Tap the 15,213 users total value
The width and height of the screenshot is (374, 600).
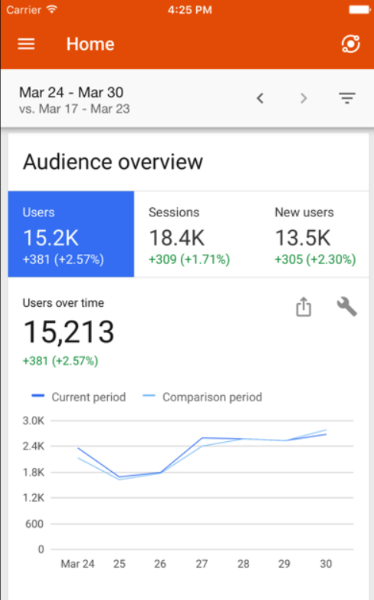(69, 332)
